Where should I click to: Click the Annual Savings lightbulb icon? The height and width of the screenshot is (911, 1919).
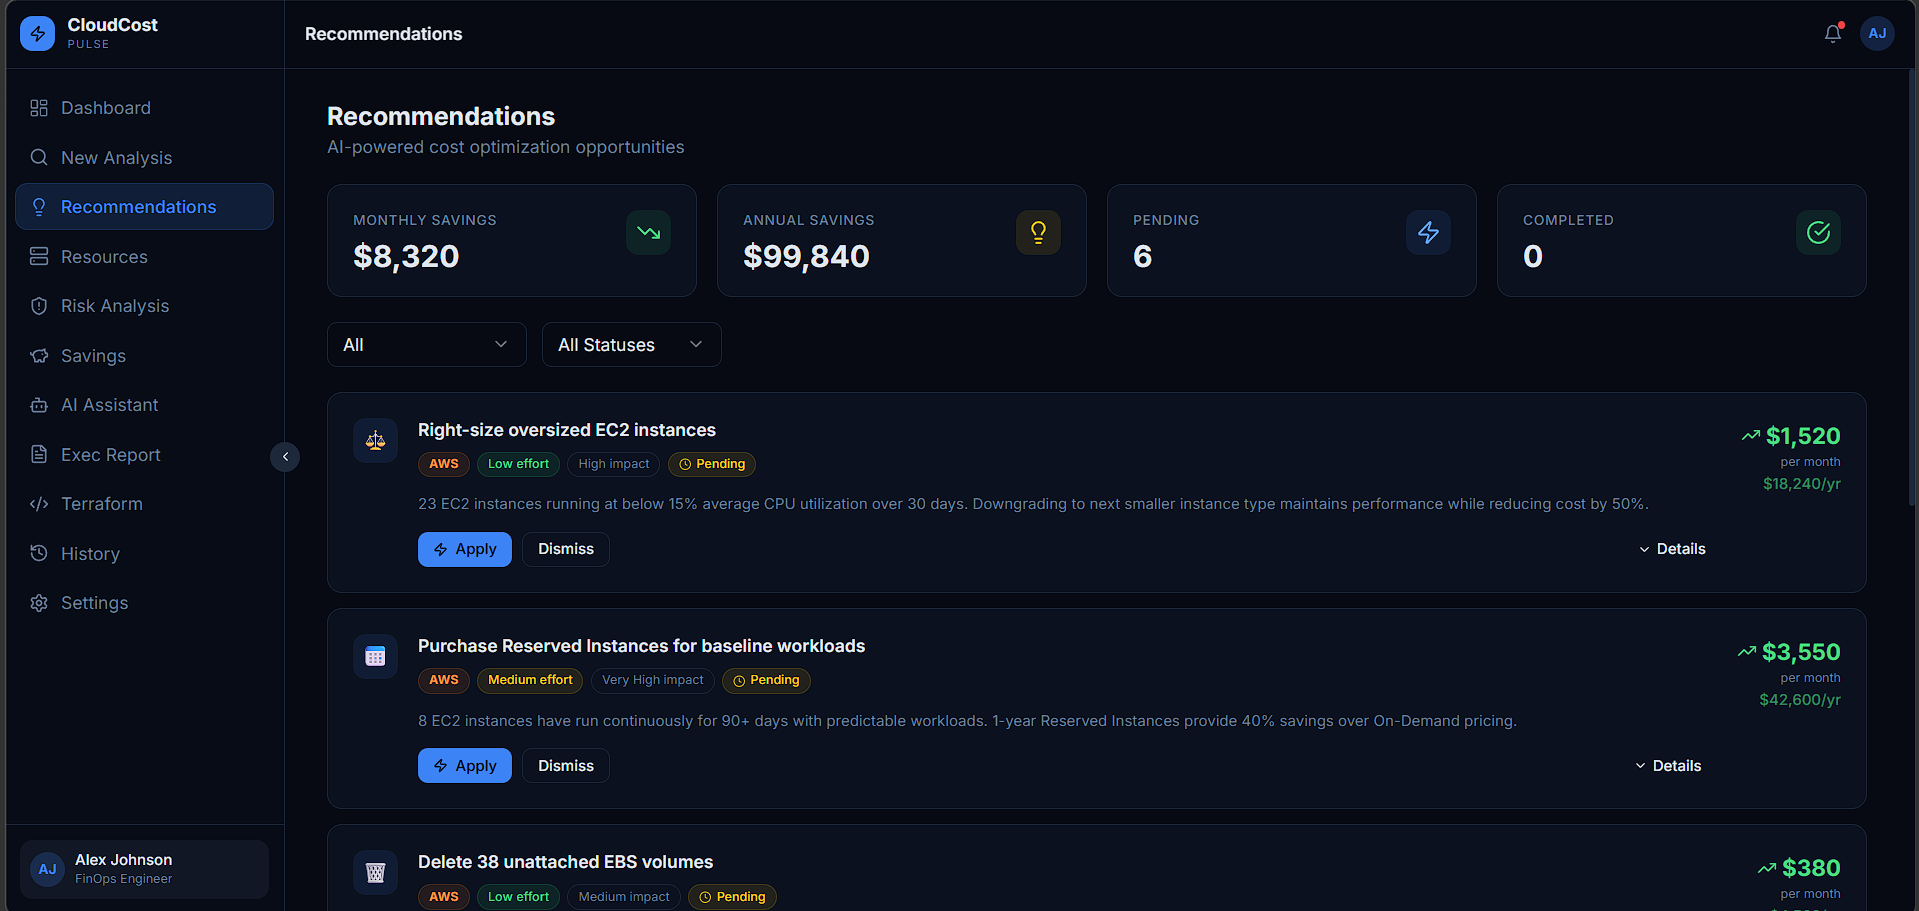point(1038,233)
